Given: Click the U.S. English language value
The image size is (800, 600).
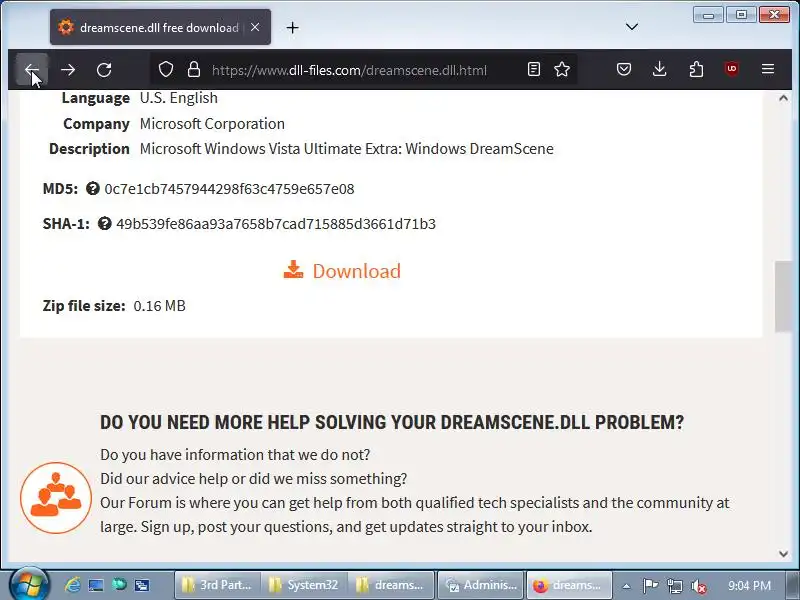Looking at the screenshot, I should coord(179,98).
